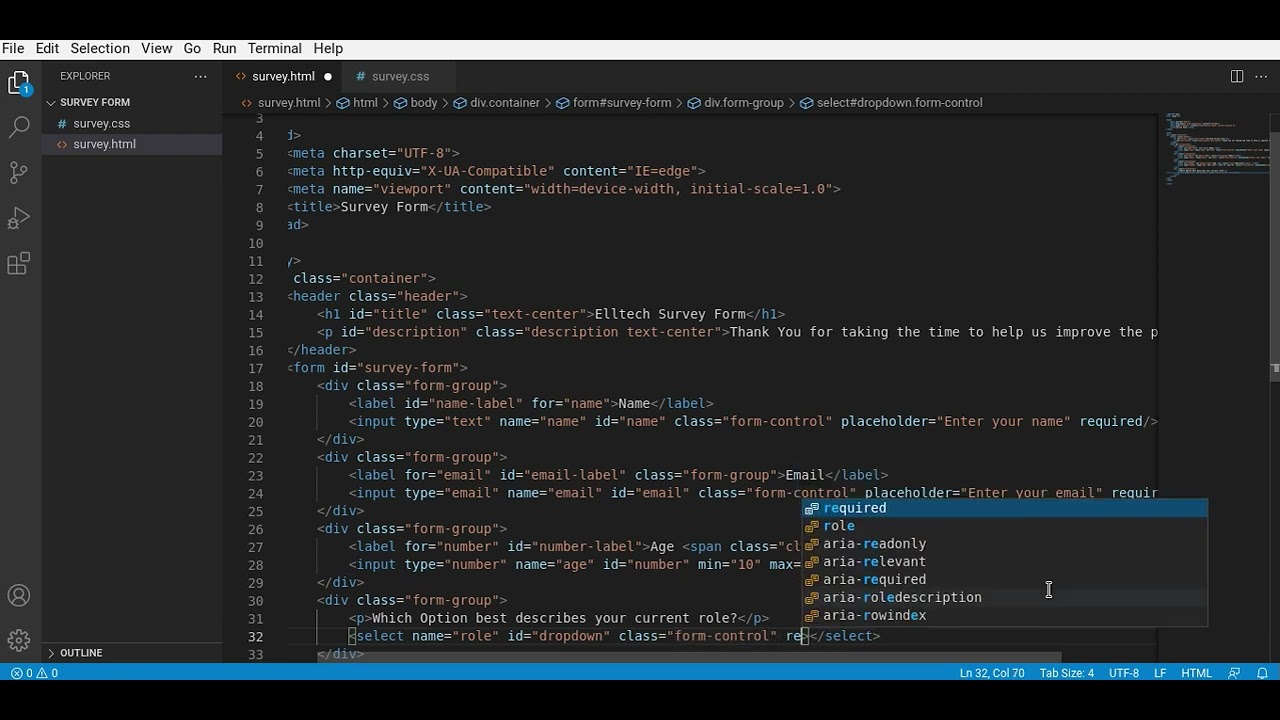Switch to the survey.html editor tab
This screenshot has width=1280, height=720.
tap(283, 76)
